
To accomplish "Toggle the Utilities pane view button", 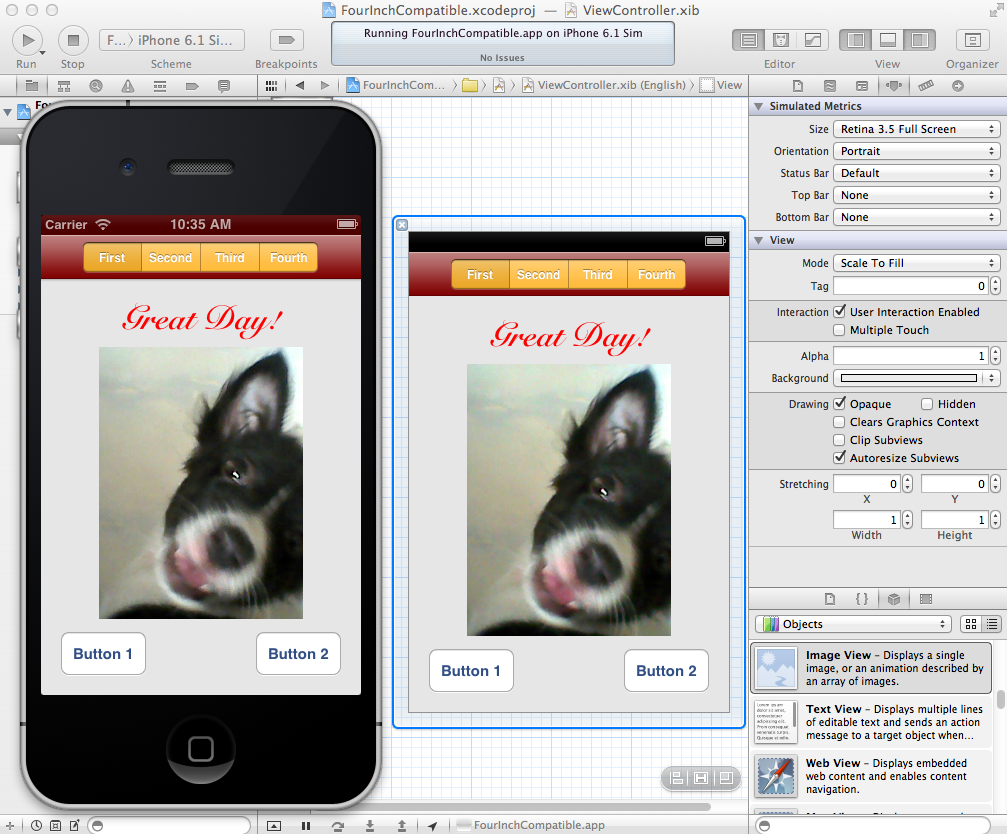I will pyautogui.click(x=920, y=40).
